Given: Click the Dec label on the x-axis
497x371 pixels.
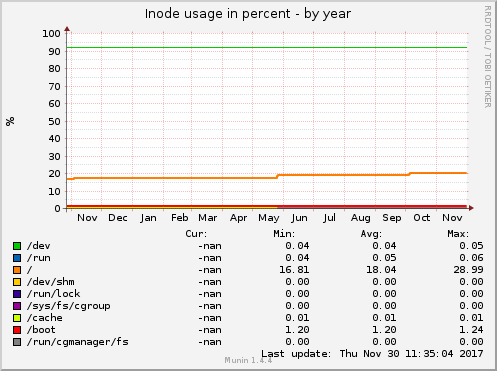Looking at the screenshot, I should click(118, 218).
